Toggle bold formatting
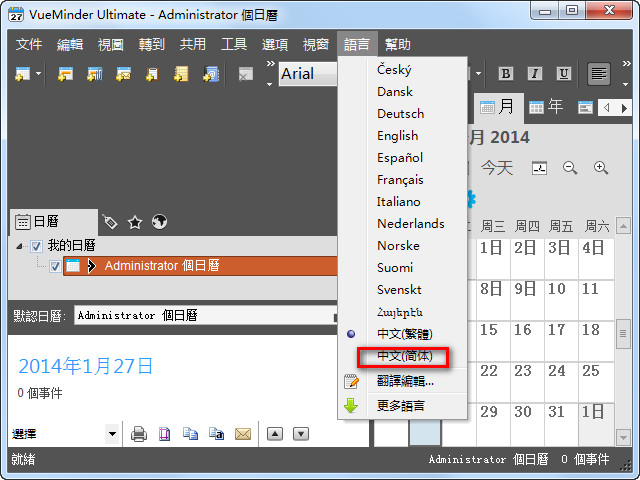 pos(506,73)
